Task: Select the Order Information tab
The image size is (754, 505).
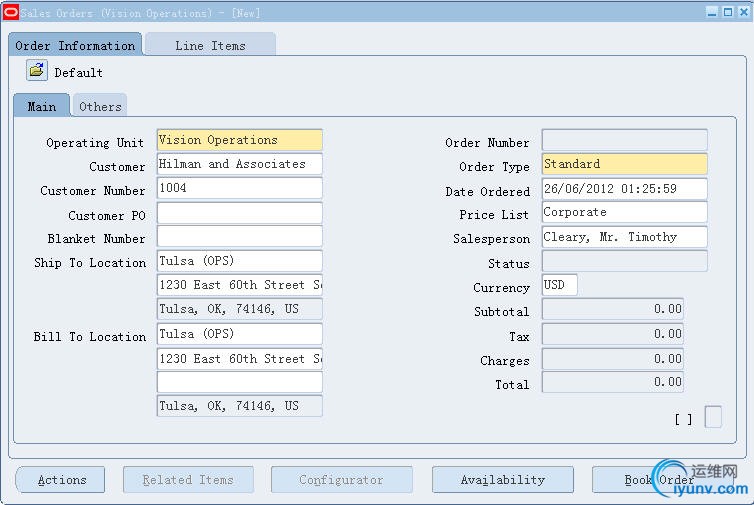Action: click(x=75, y=45)
